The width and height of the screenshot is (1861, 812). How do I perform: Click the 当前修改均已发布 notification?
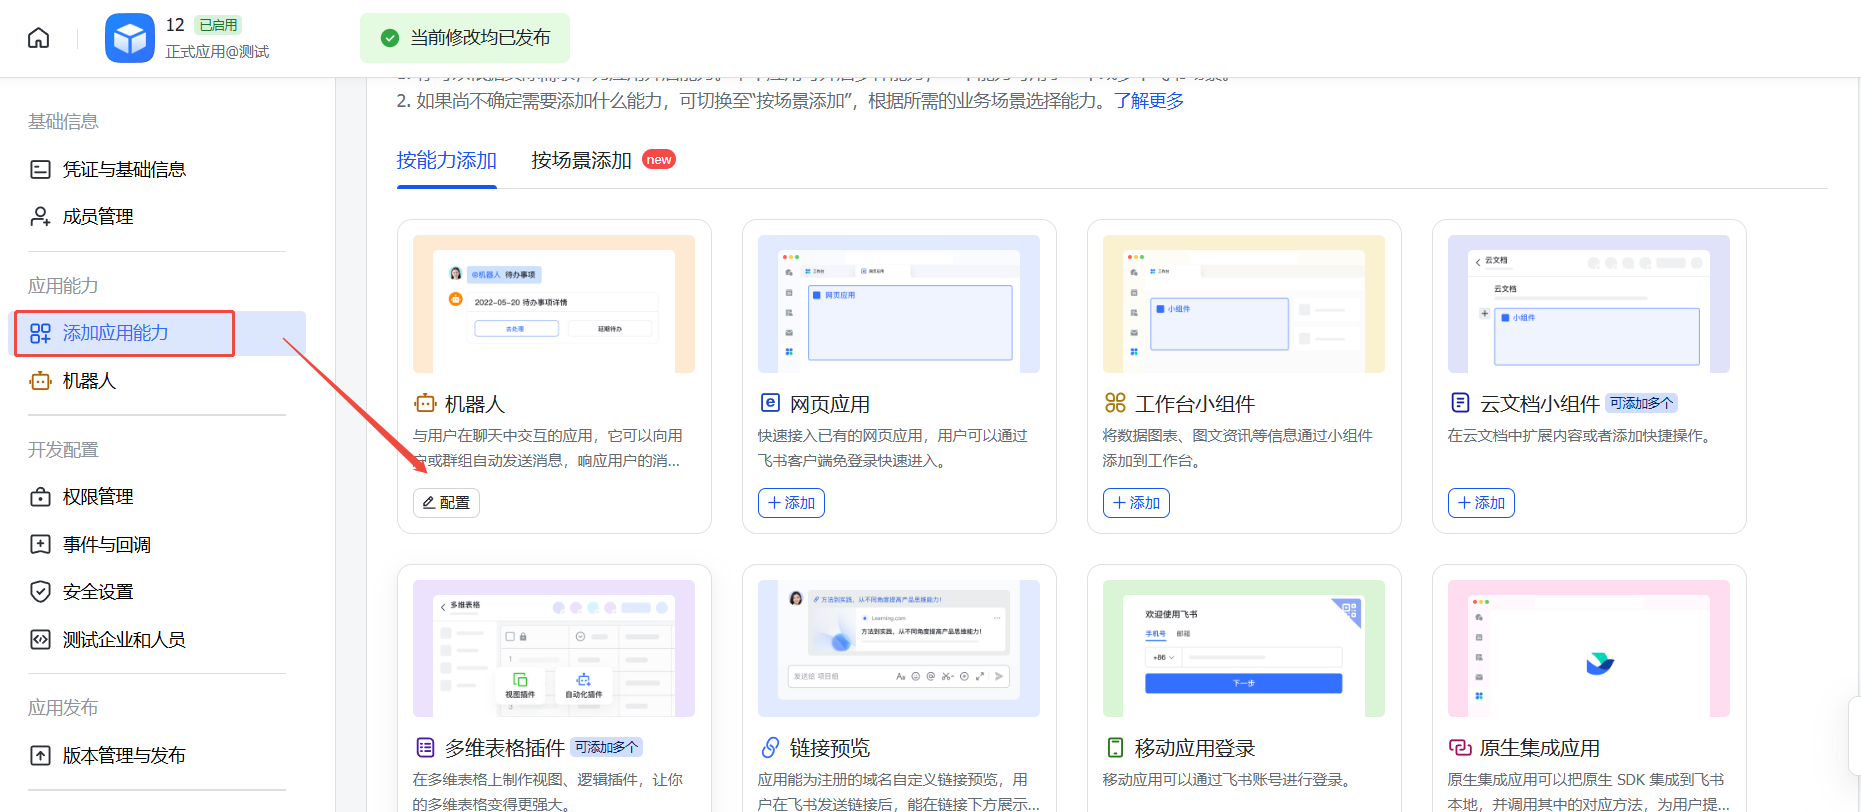pyautogui.click(x=465, y=38)
